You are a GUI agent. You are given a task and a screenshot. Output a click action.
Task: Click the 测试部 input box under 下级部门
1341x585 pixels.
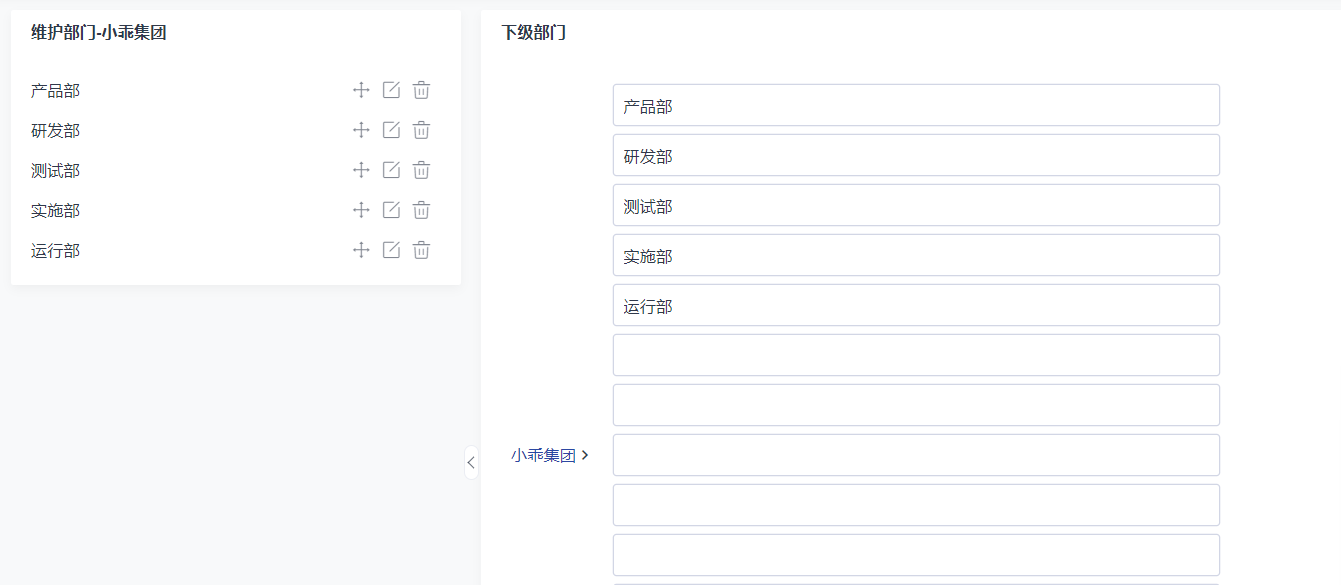[x=915, y=205]
